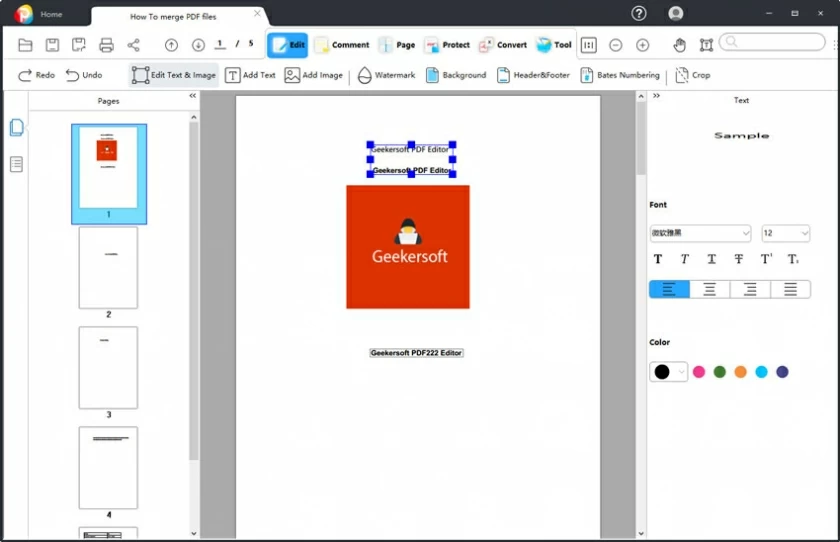Pick the green color swatch

click(x=719, y=372)
